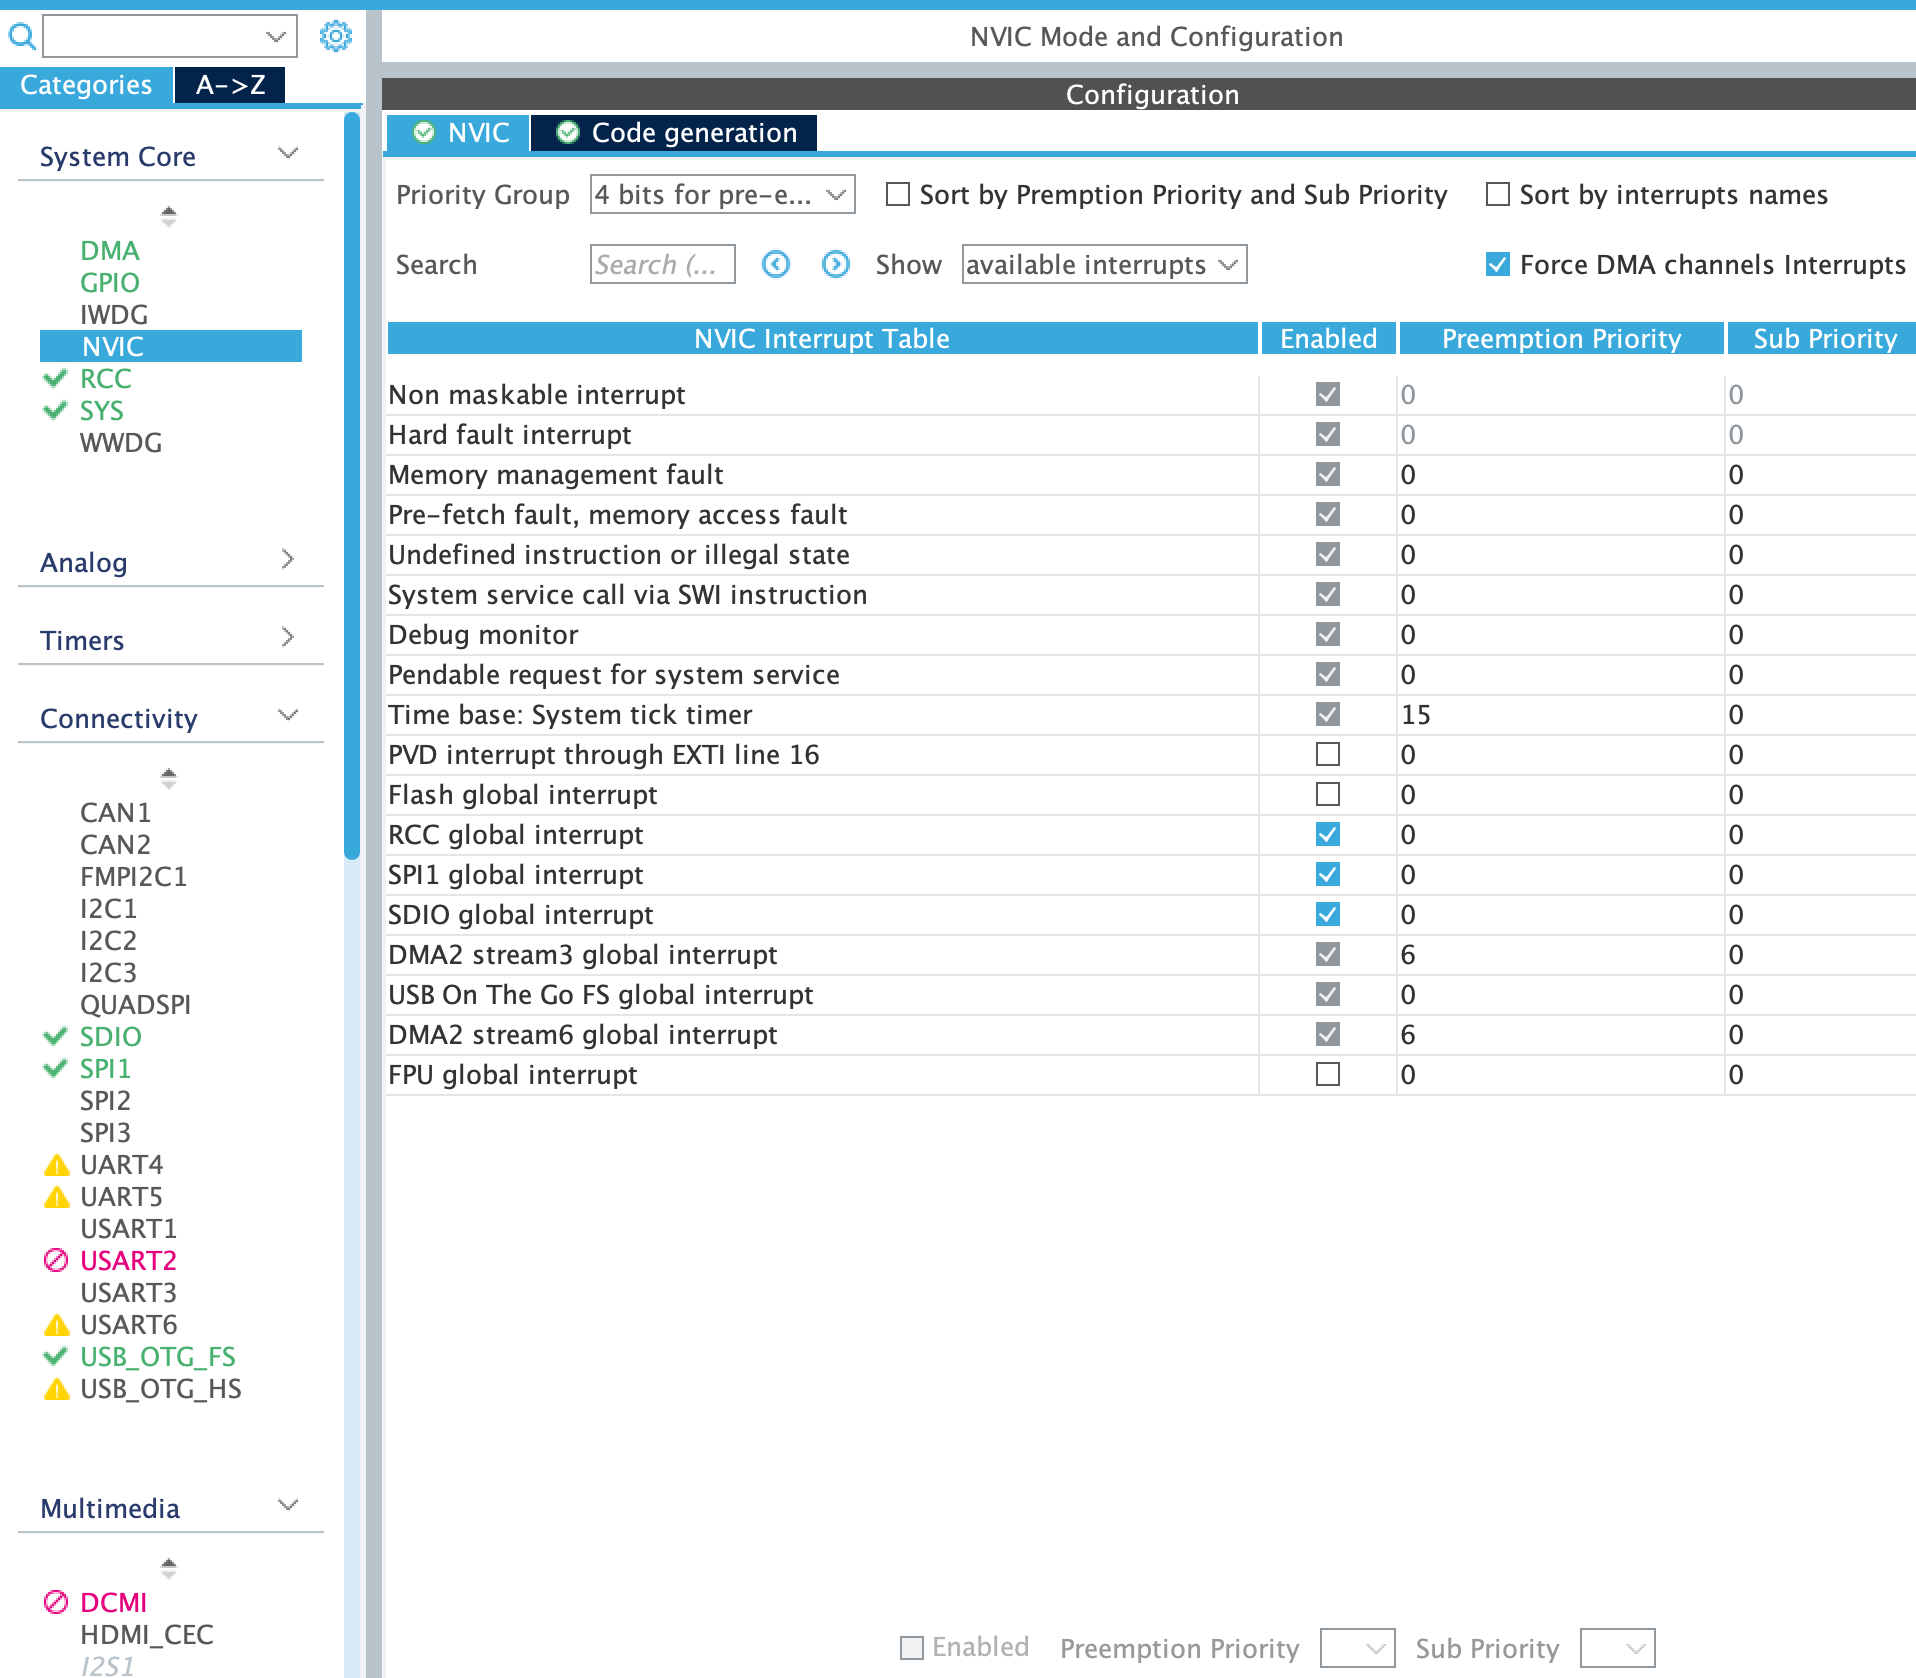Click the forbidden icon beside USART2

pos(56,1260)
